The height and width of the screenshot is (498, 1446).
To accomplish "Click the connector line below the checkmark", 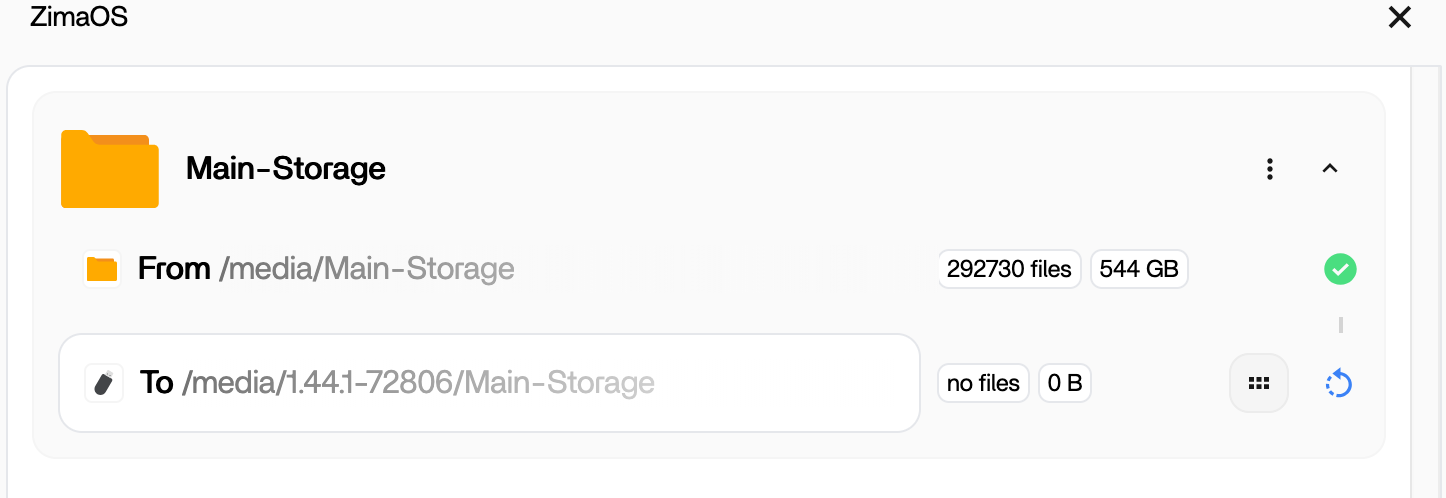I will 1340,325.
